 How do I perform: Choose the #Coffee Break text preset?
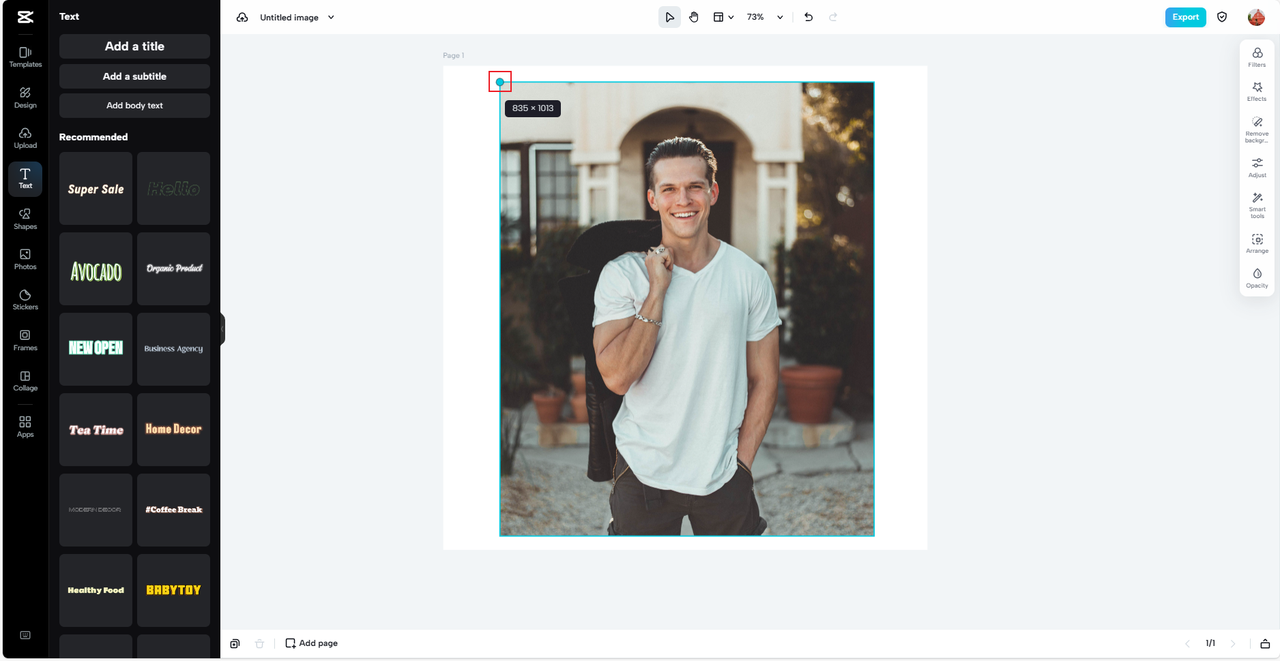[173, 510]
